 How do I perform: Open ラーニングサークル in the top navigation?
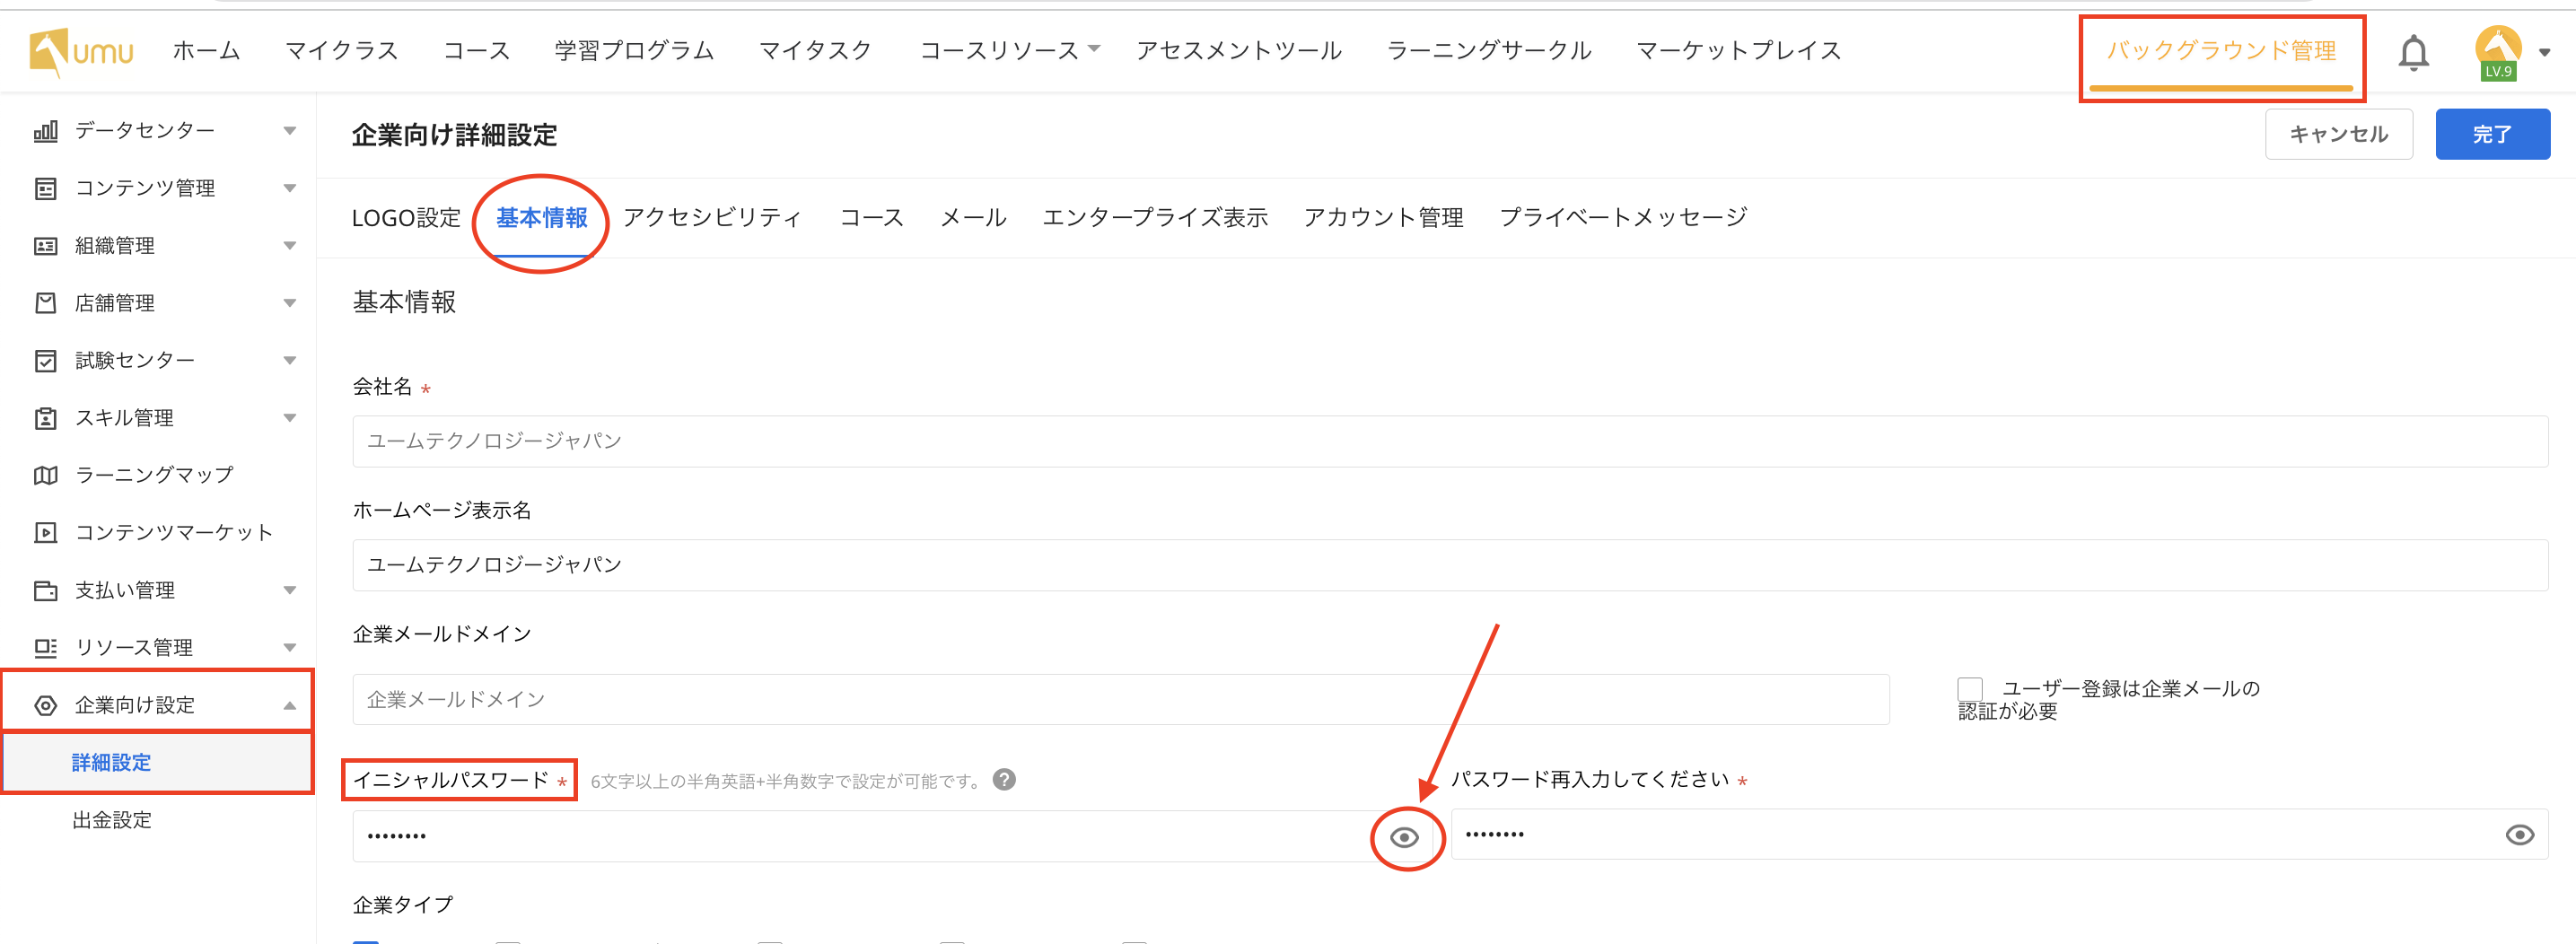[1489, 50]
